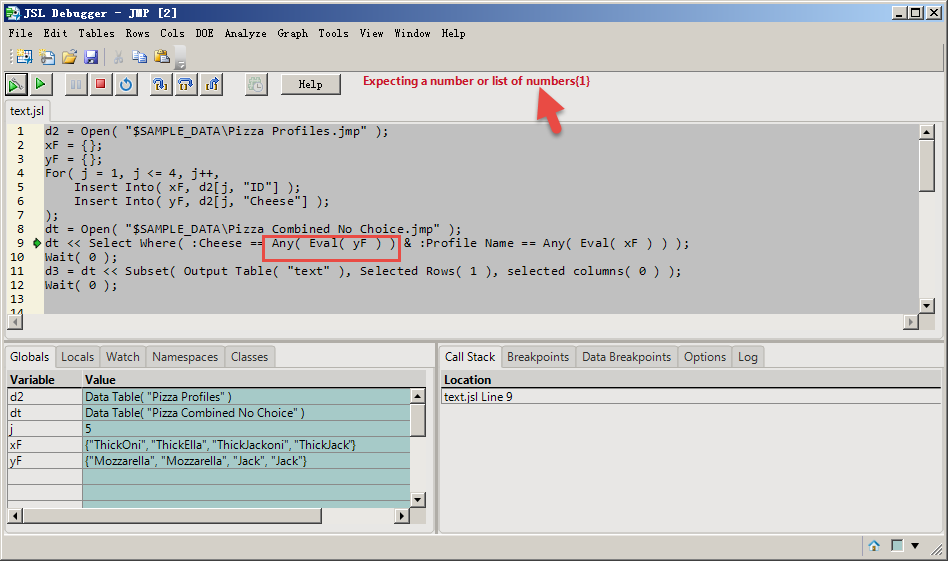948x561 pixels.
Task: Click the Pause Break All icon
Action: tap(76, 85)
